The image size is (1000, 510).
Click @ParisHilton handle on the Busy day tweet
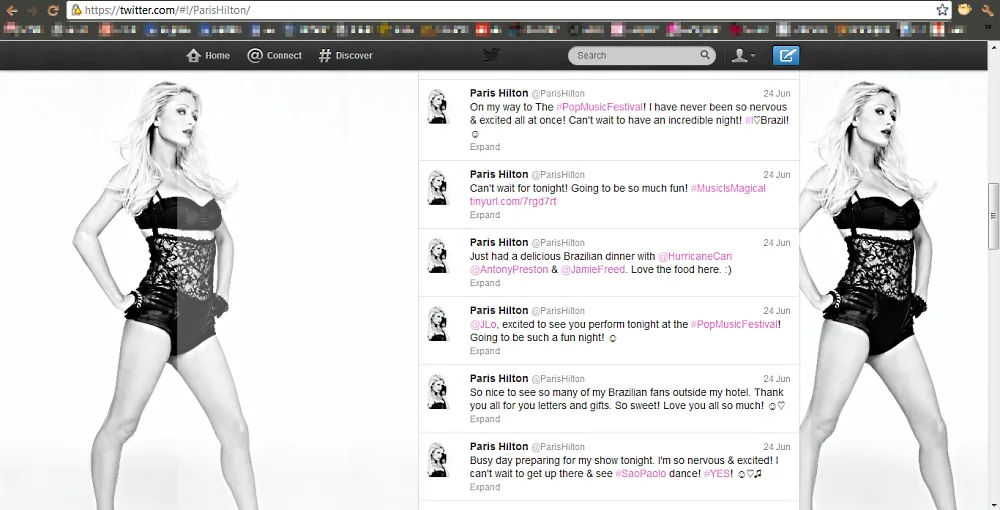pyautogui.click(x=558, y=447)
